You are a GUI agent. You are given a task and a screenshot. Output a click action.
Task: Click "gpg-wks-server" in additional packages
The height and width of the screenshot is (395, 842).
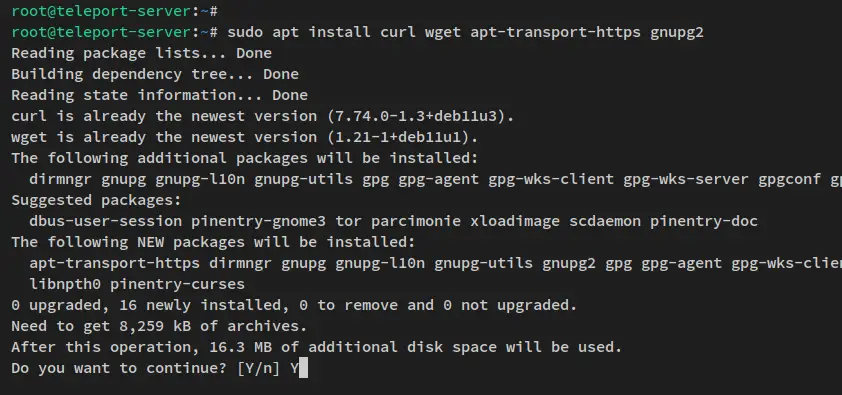pos(686,180)
